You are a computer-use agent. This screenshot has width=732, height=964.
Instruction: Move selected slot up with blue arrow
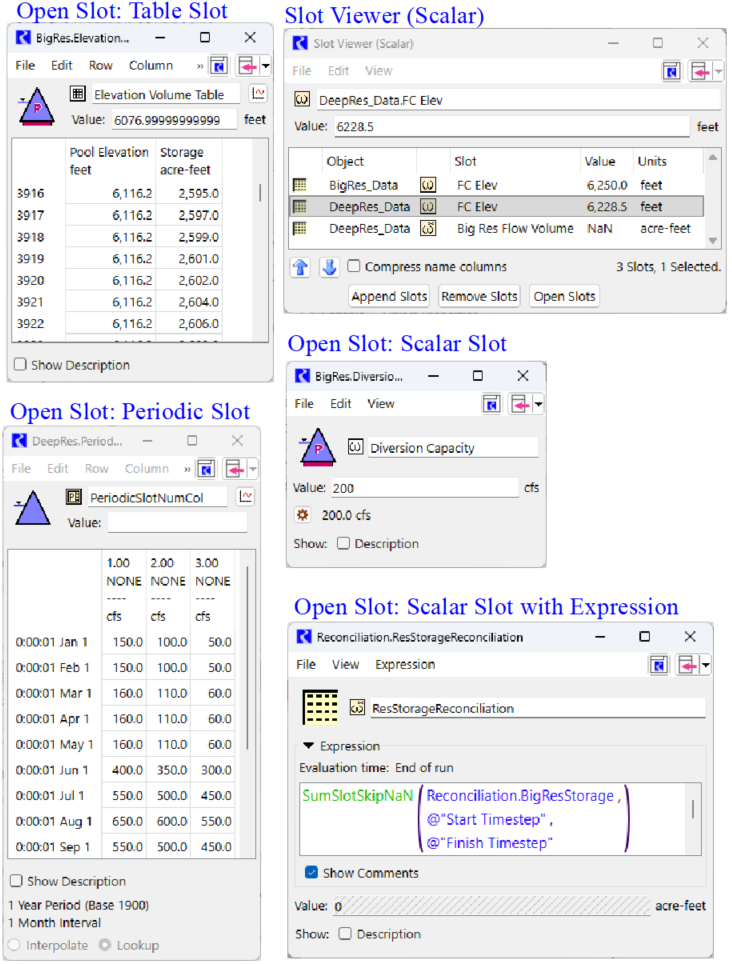point(301,267)
